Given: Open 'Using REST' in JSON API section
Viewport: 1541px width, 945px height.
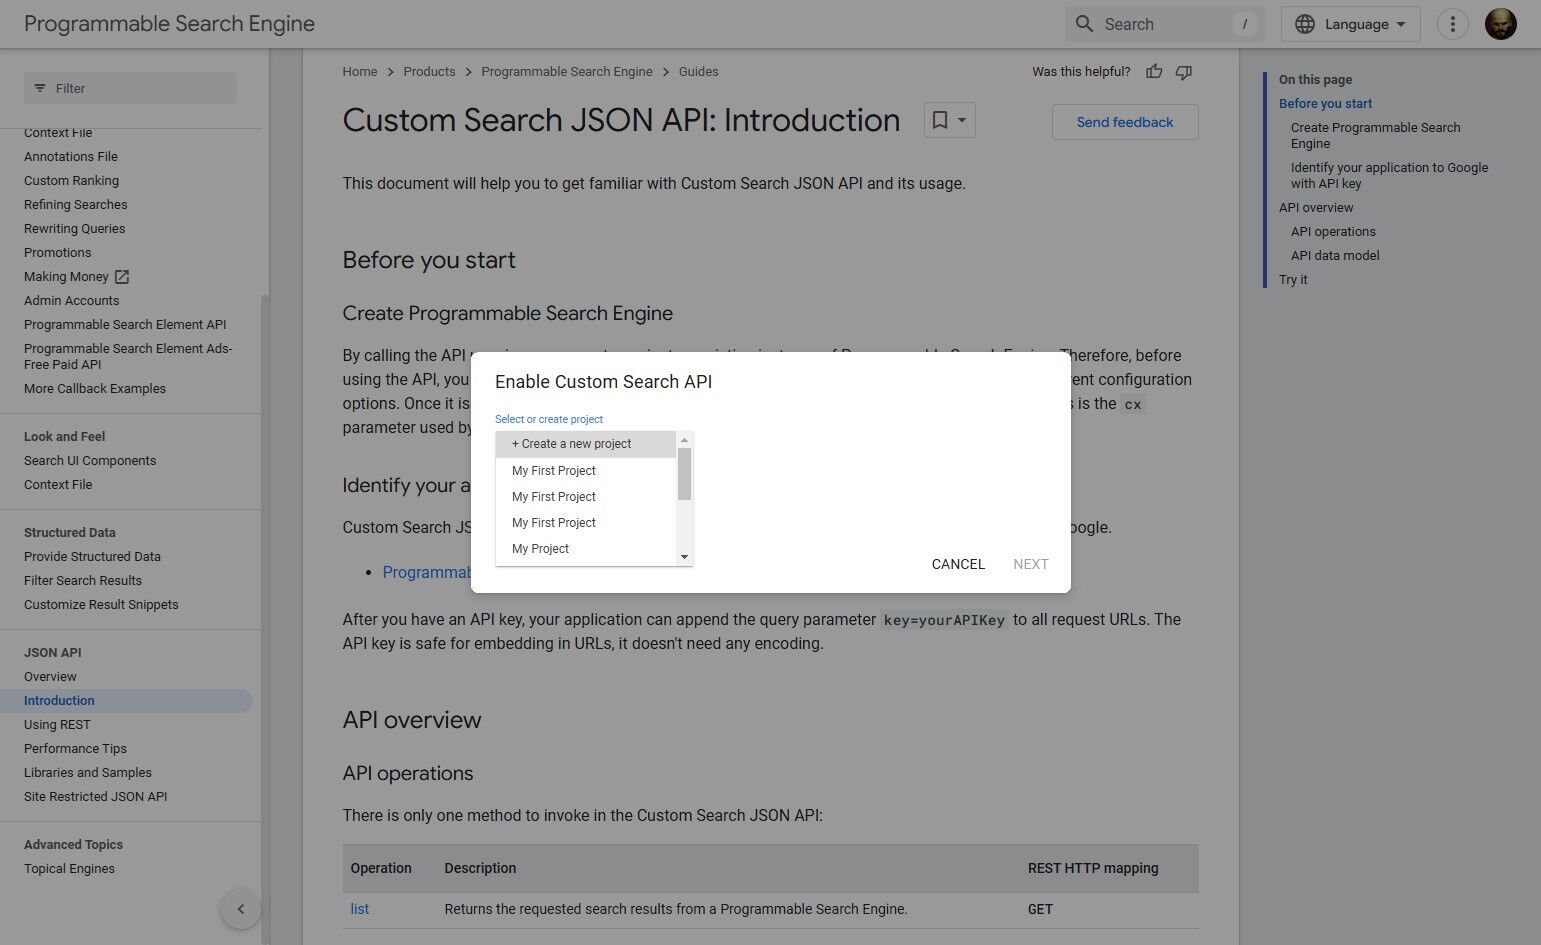Looking at the screenshot, I should 57,725.
